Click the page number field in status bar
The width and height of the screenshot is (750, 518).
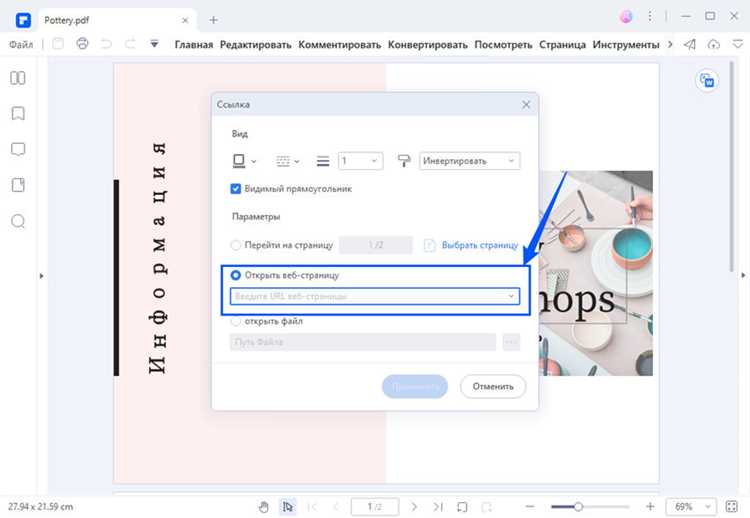pyautogui.click(x=375, y=507)
